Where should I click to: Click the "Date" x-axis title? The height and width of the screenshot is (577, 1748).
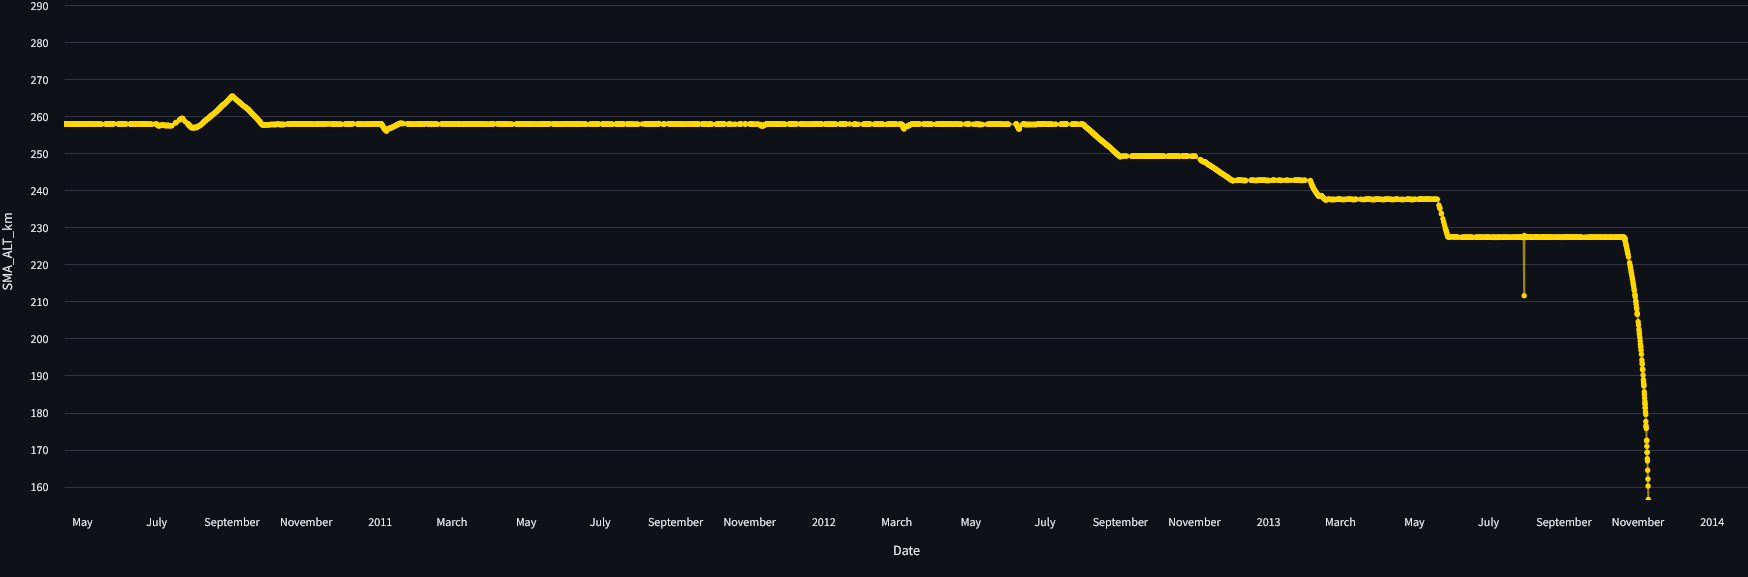pyautogui.click(x=906, y=551)
